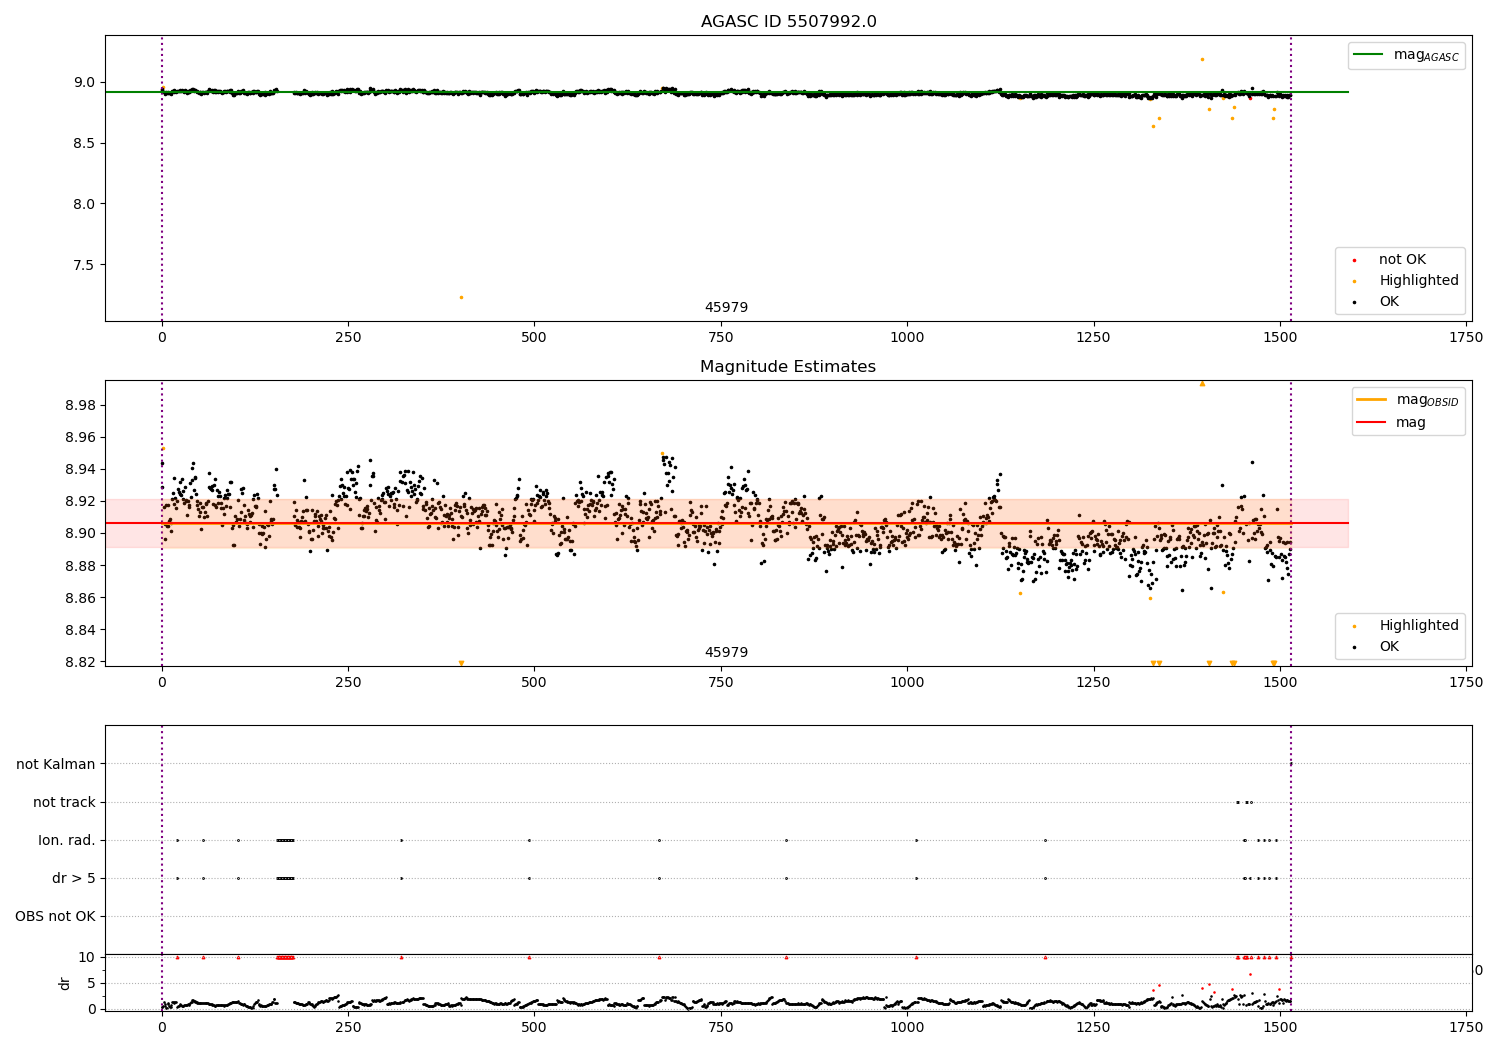Click the green line sample in the top legend

point(1369,55)
